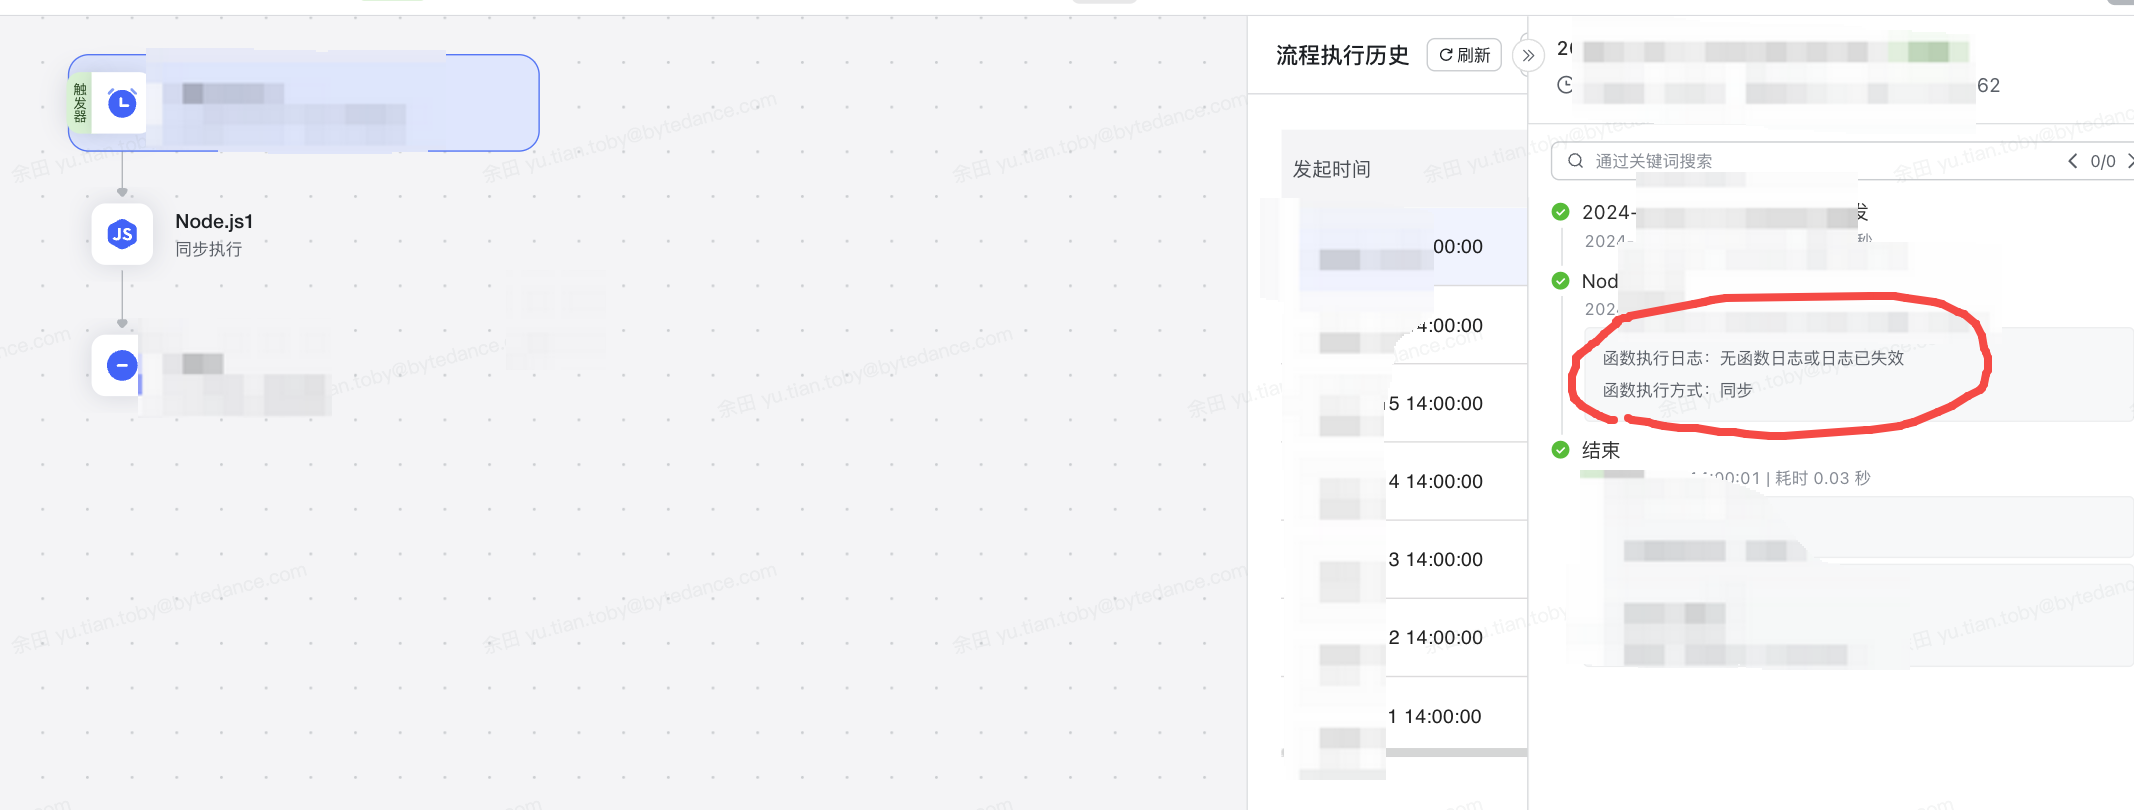Click the Node.js1 node label
This screenshot has width=2134, height=810.
[214, 221]
